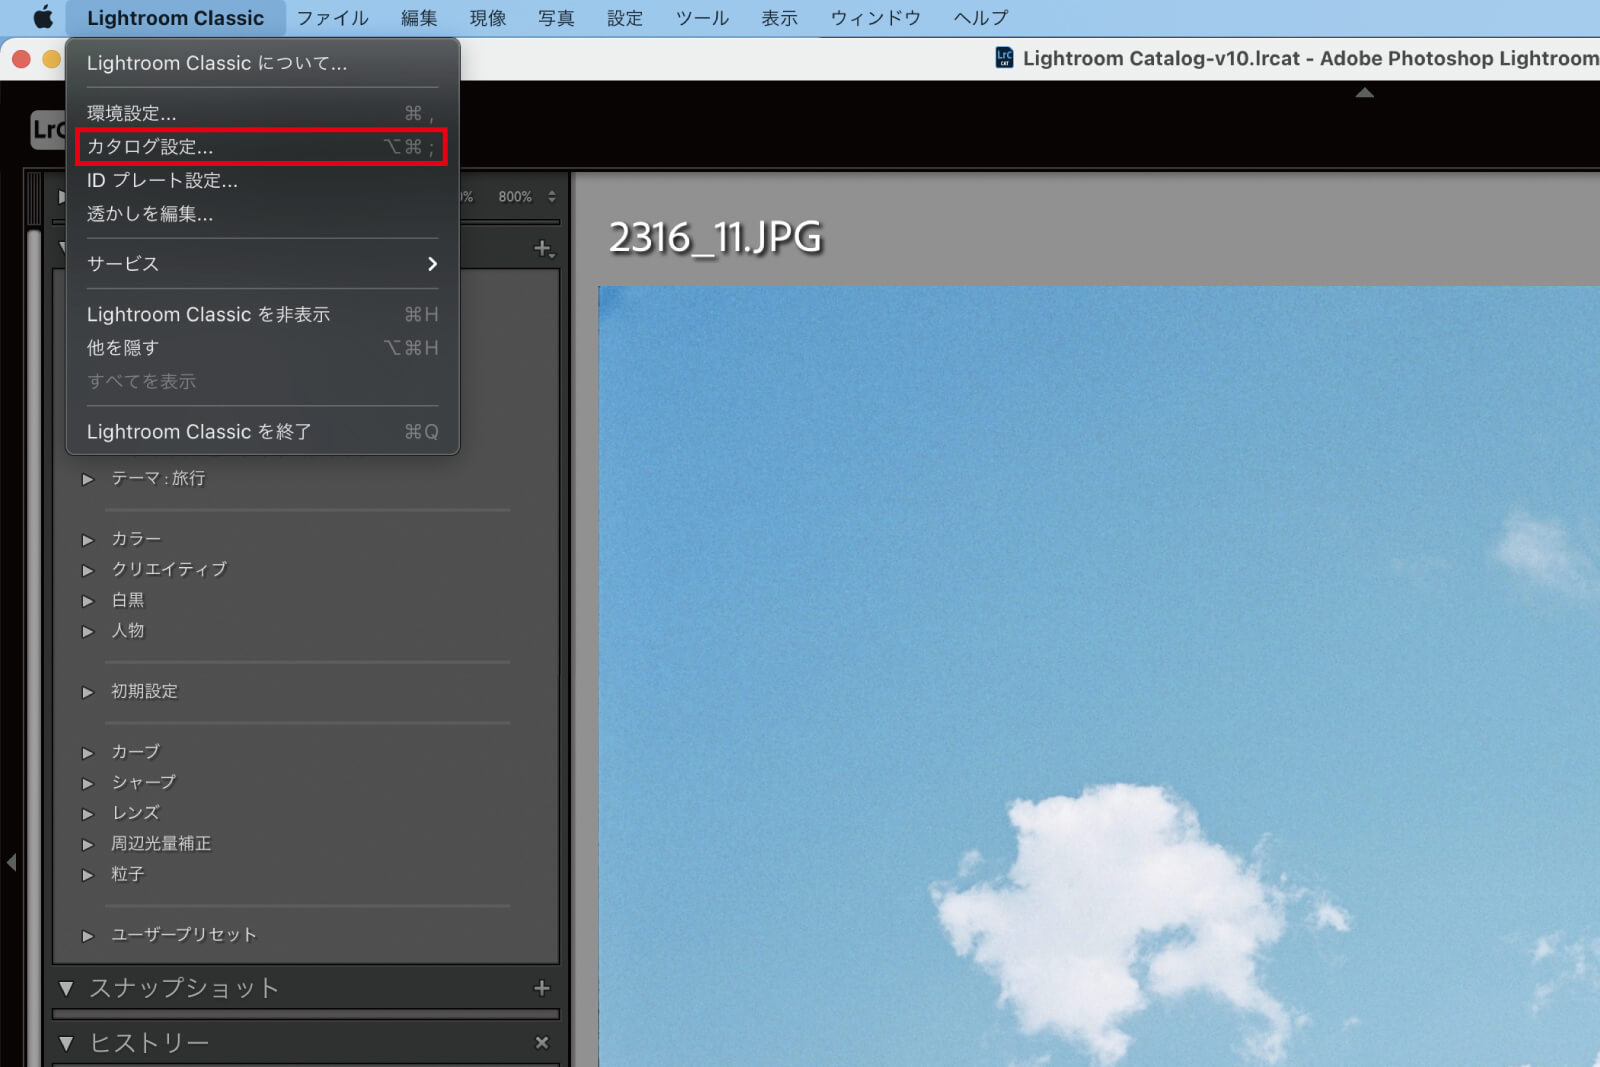Click the catalog icon in title bar
The width and height of the screenshot is (1600, 1067).
[1005, 58]
